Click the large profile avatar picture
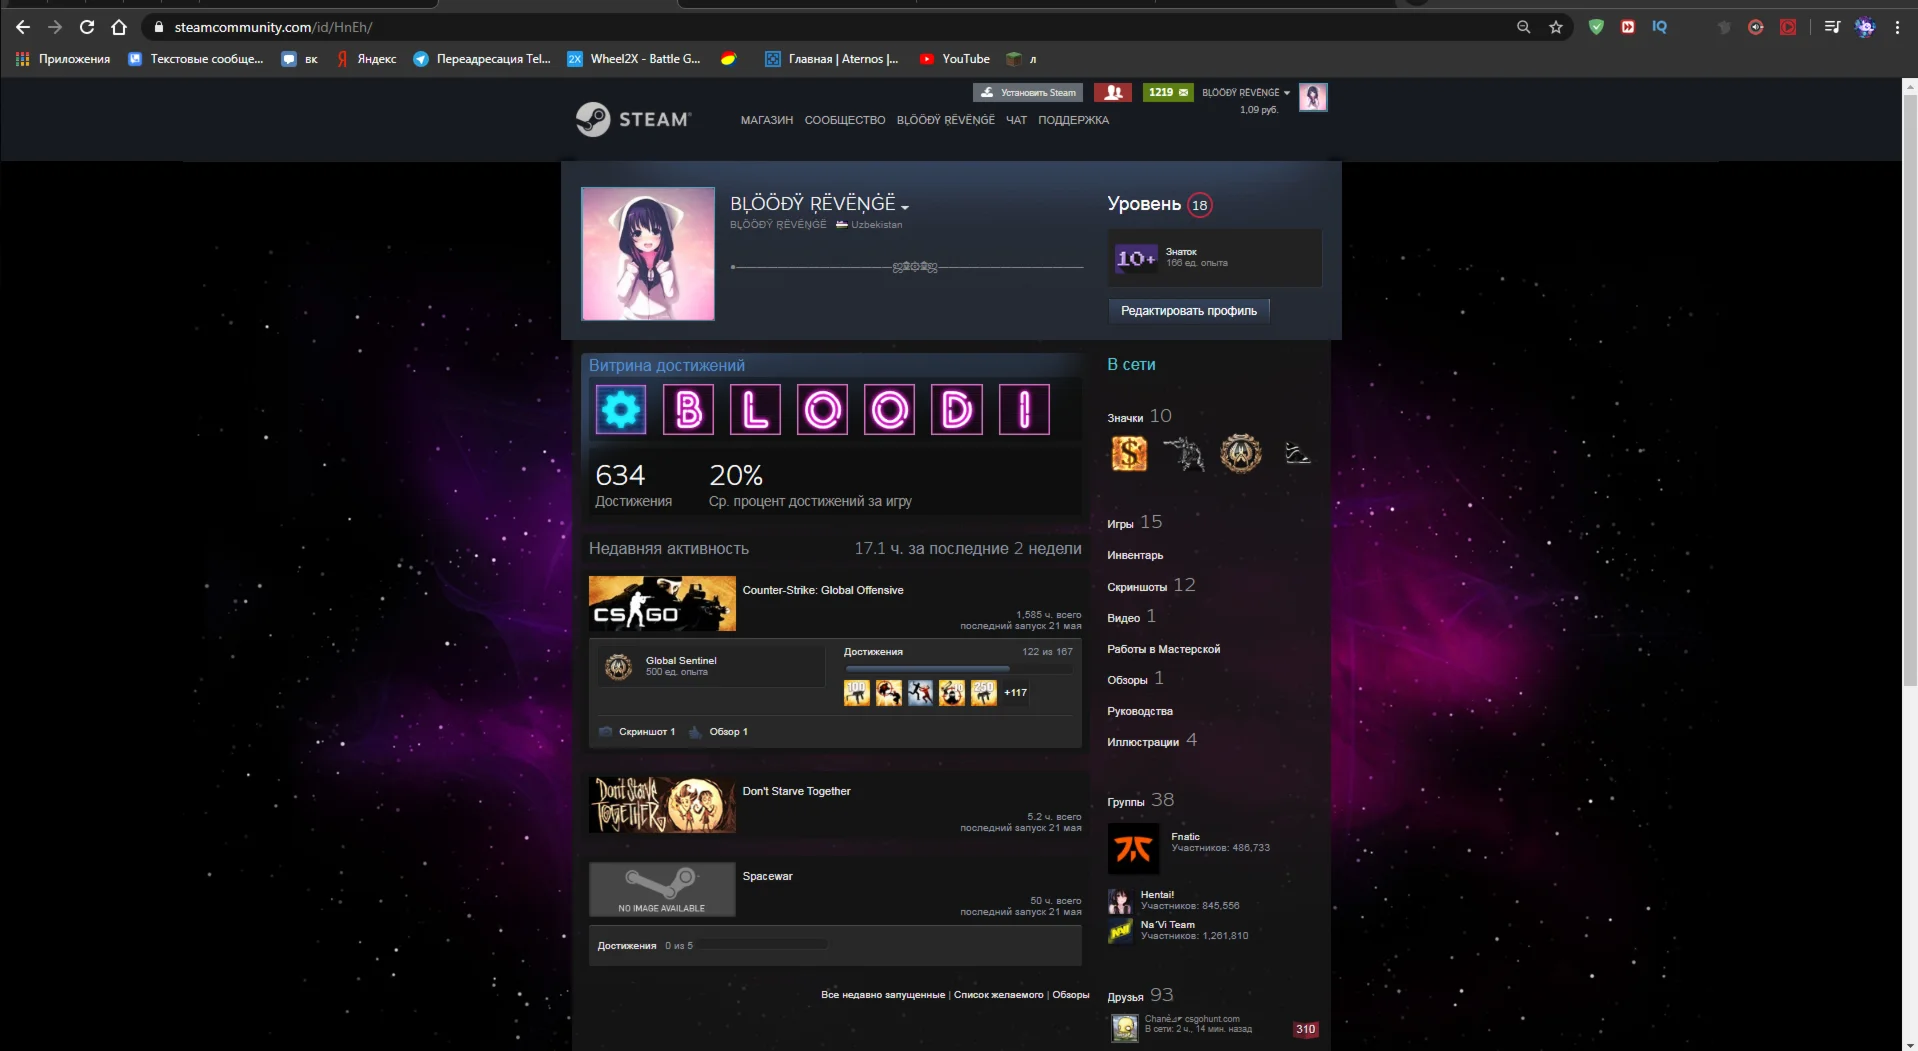1918x1051 pixels. (x=648, y=254)
